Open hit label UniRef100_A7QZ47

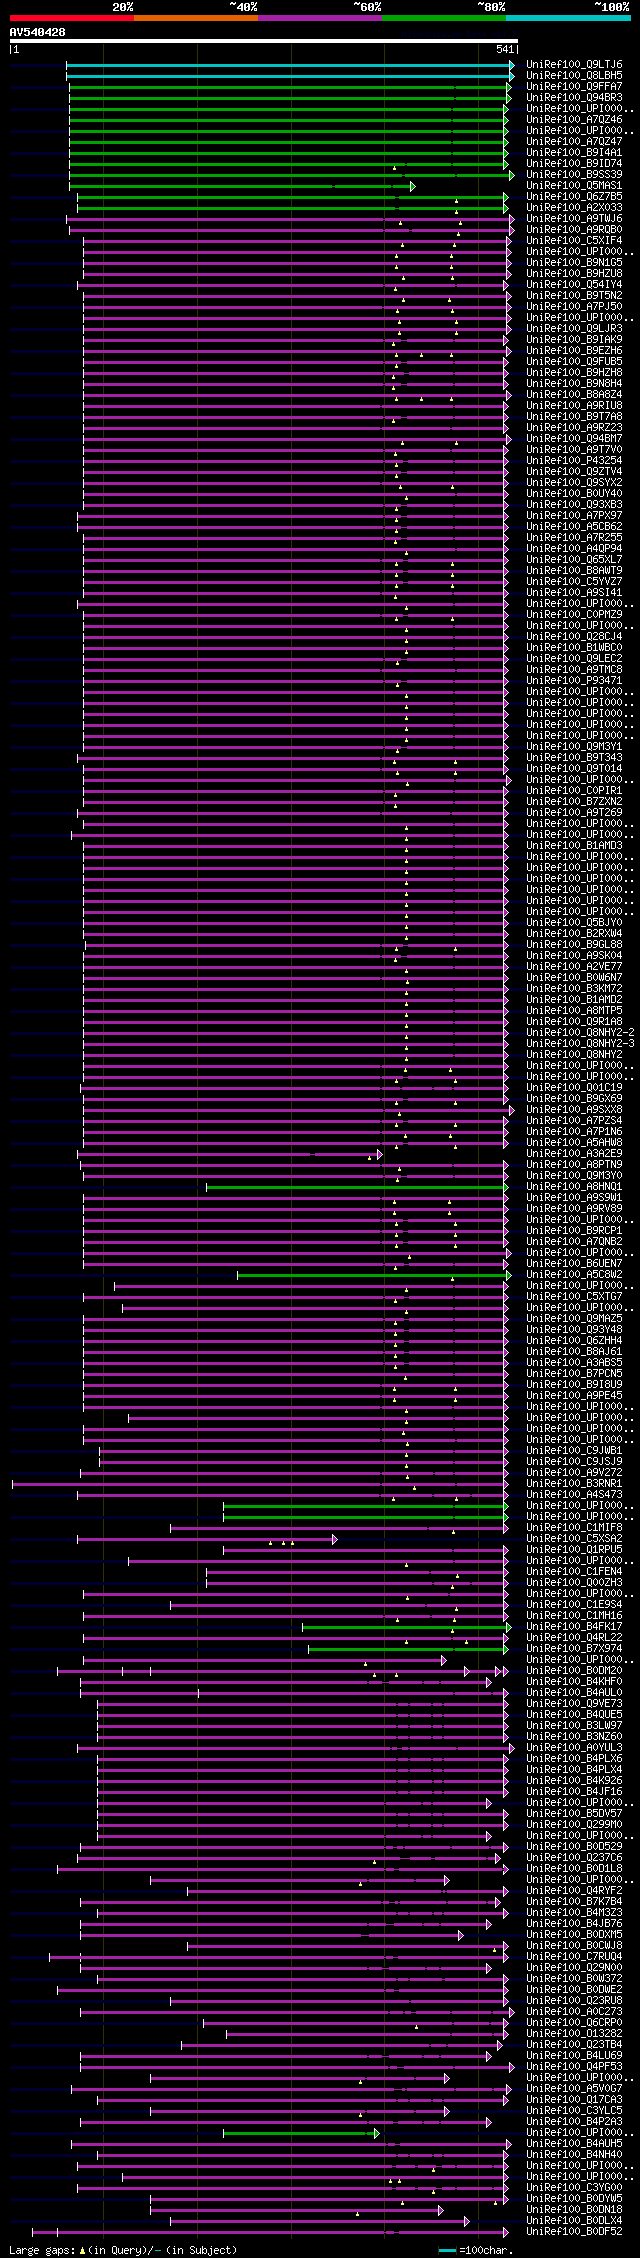tap(574, 141)
